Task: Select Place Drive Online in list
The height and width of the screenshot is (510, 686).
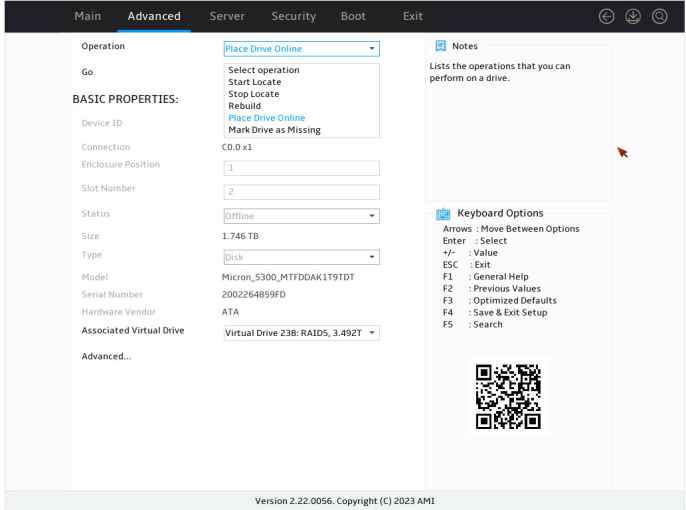Action: pos(267,118)
